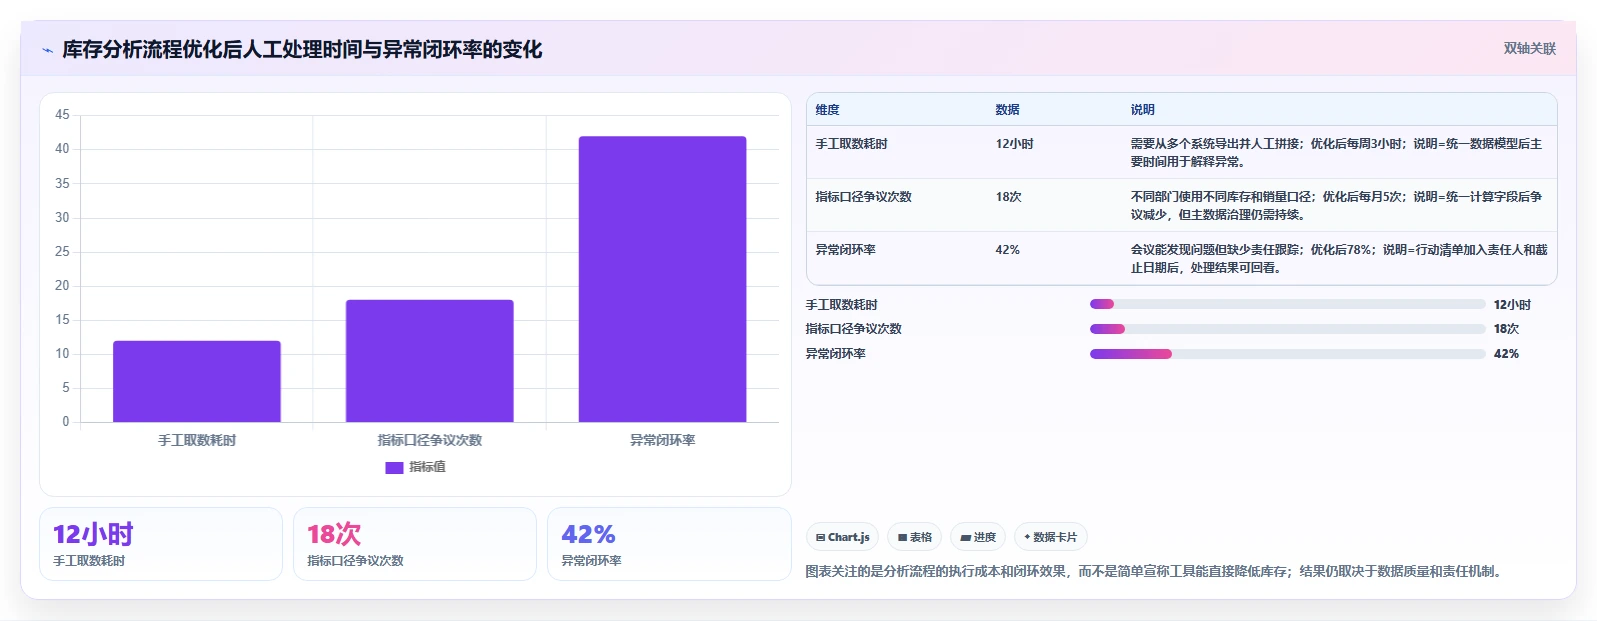Click the description for 手工取数耗时 row
1597x621 pixels.
click(x=1337, y=153)
